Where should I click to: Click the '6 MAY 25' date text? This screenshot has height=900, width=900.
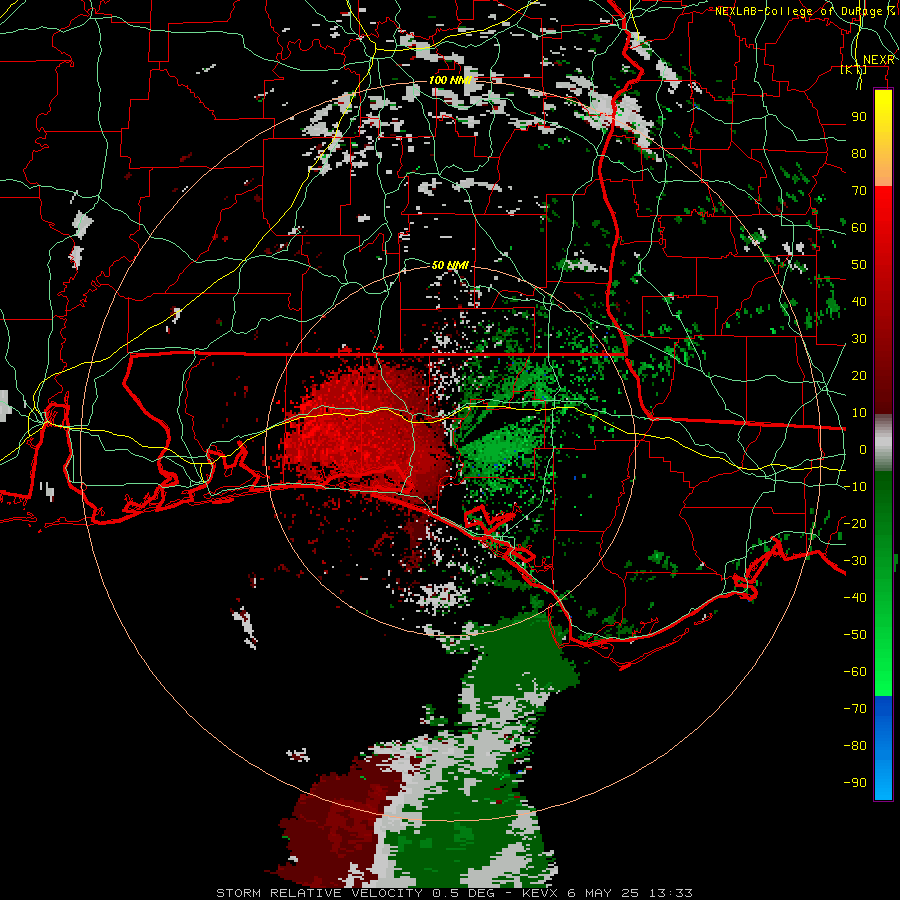pos(603,893)
